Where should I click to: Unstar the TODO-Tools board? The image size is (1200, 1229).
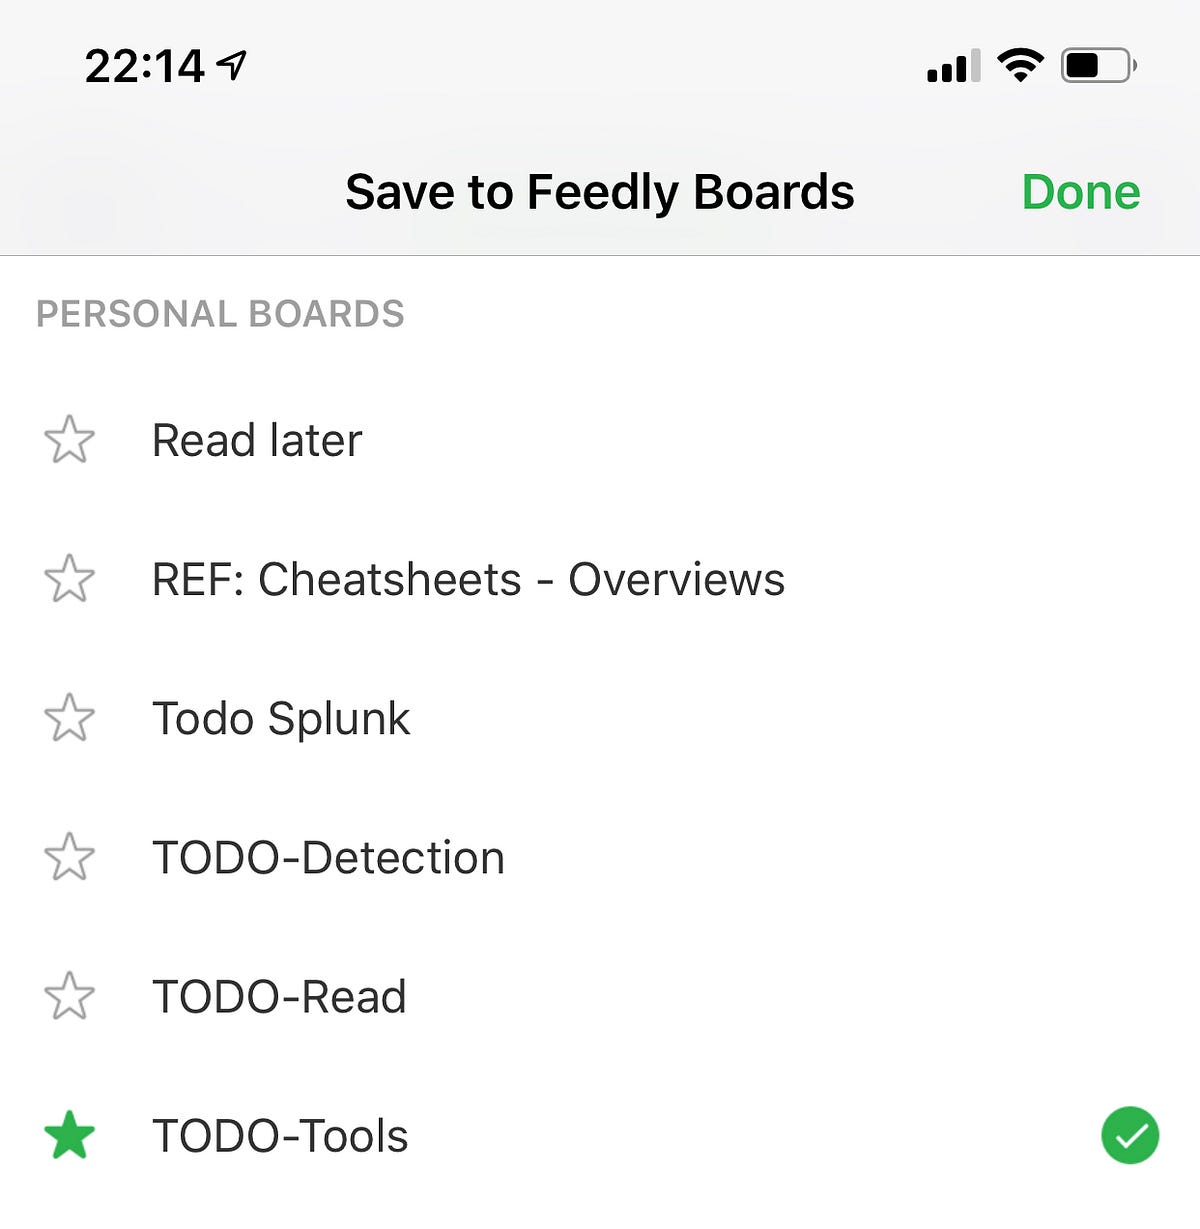(69, 1136)
